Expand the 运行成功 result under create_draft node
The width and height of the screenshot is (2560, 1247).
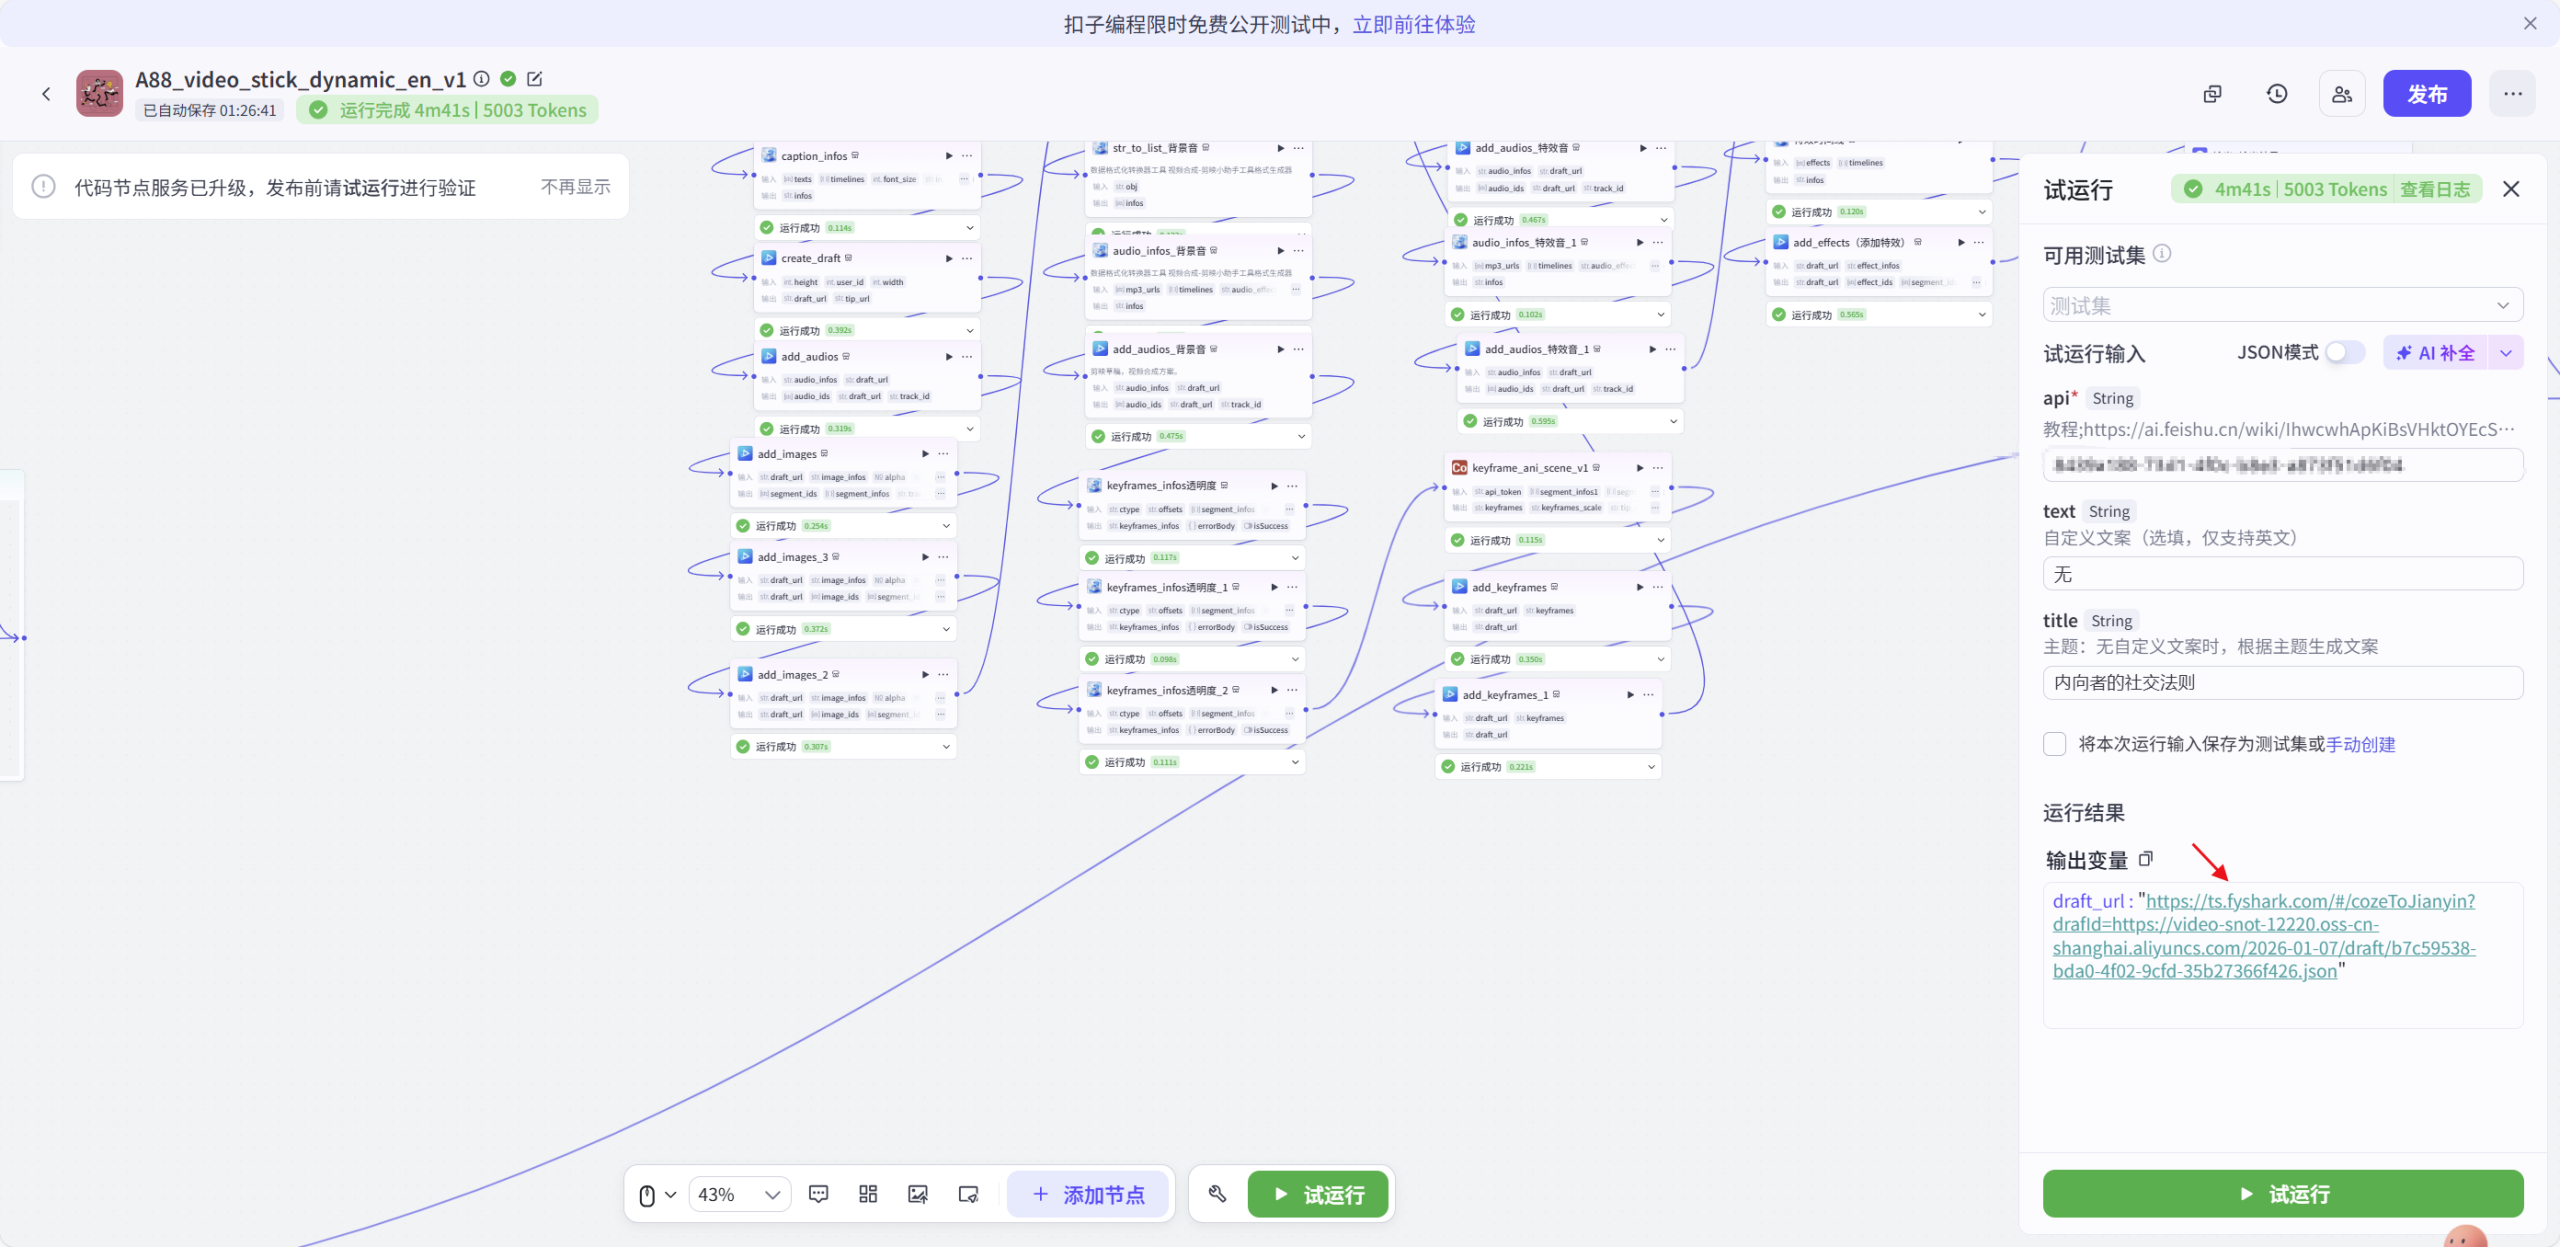968,329
